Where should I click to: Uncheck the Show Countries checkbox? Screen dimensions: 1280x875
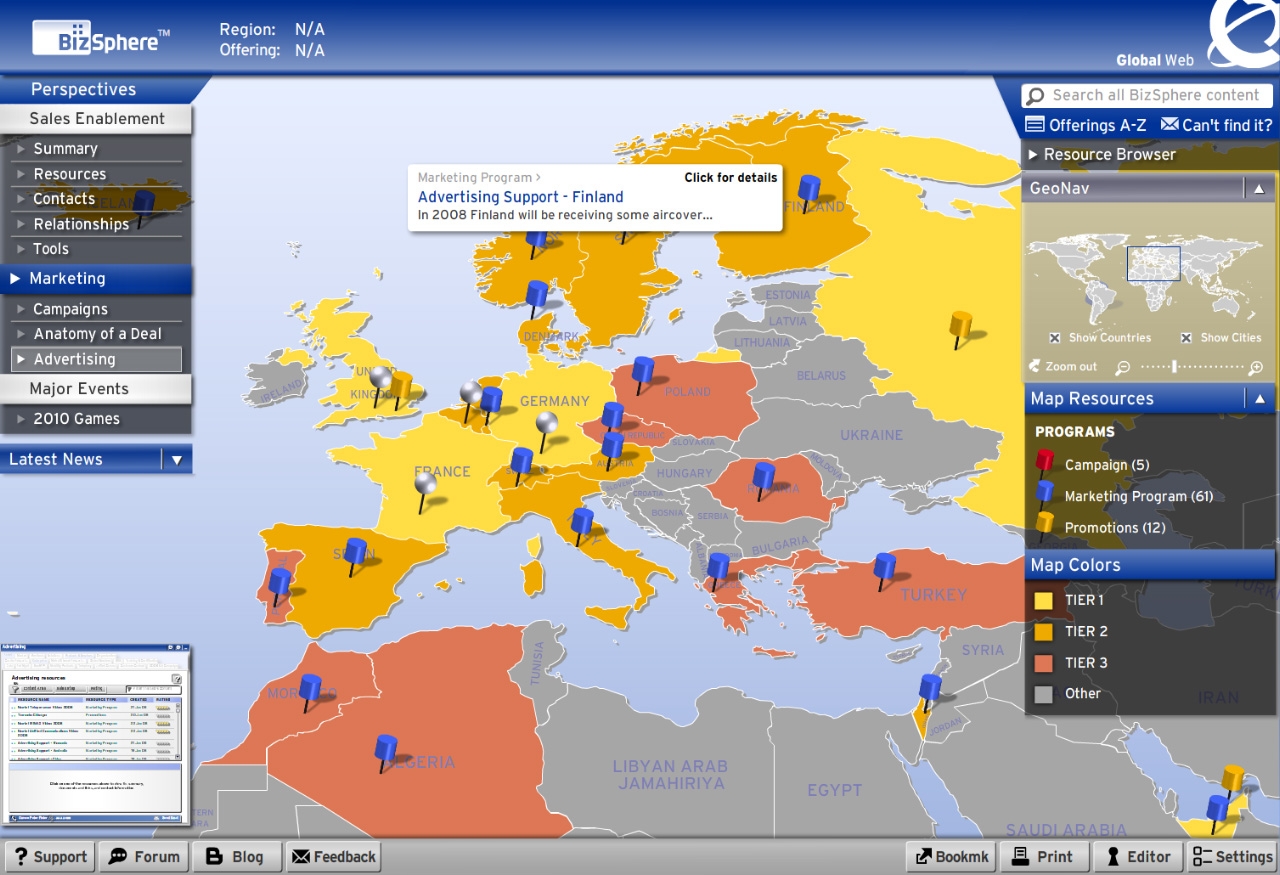(x=1055, y=338)
